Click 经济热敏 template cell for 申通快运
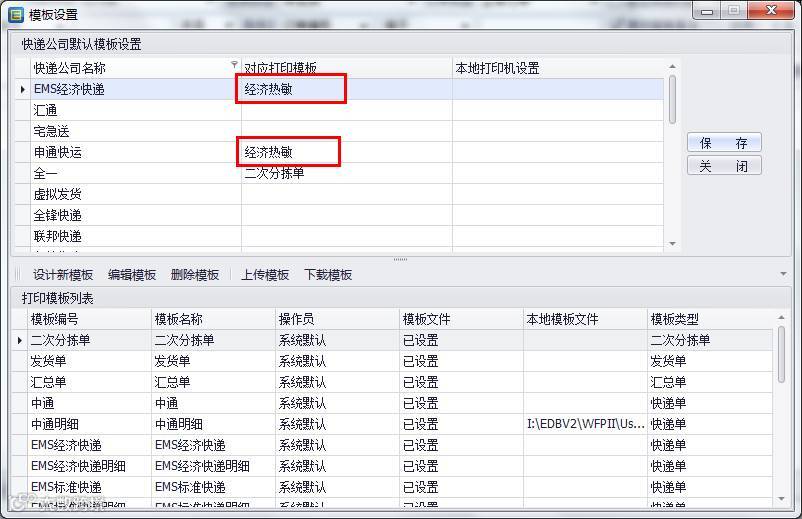The height and width of the screenshot is (519, 802). [347, 152]
